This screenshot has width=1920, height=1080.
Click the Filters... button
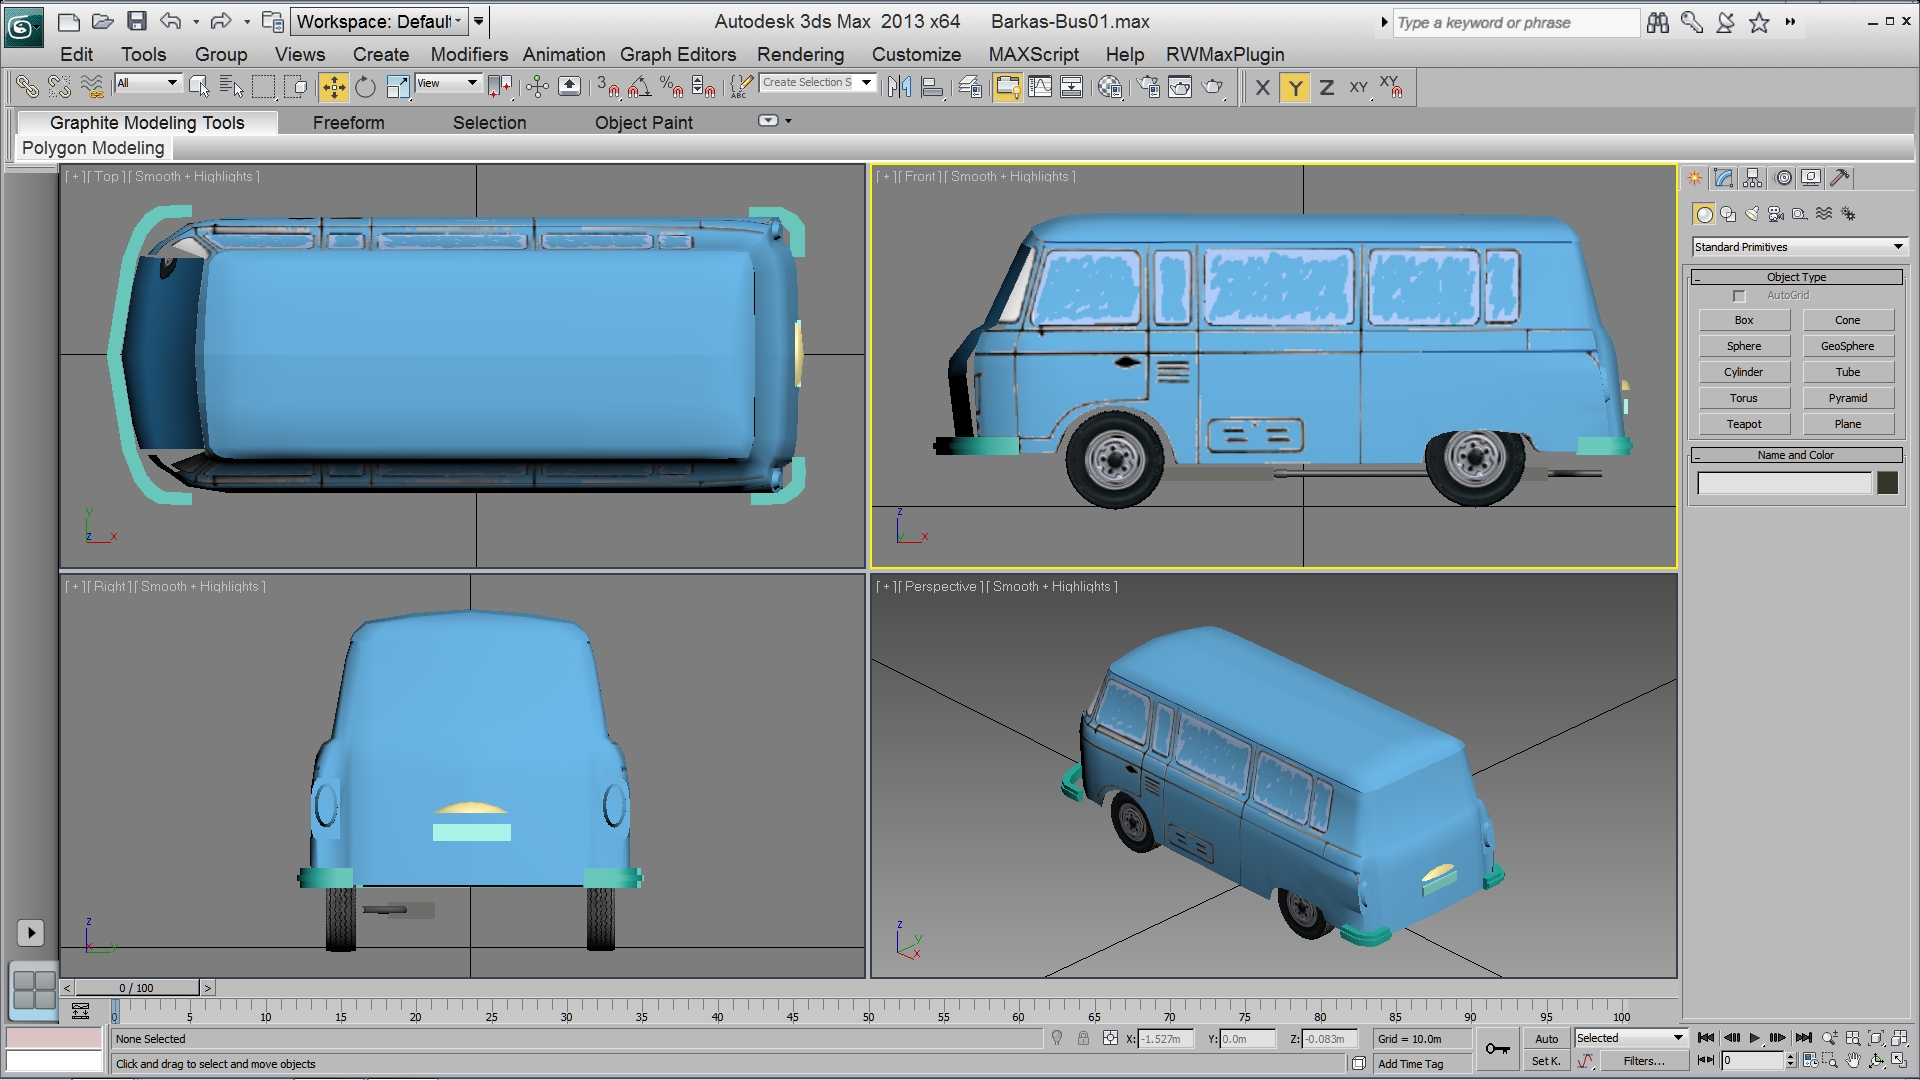[1643, 1062]
